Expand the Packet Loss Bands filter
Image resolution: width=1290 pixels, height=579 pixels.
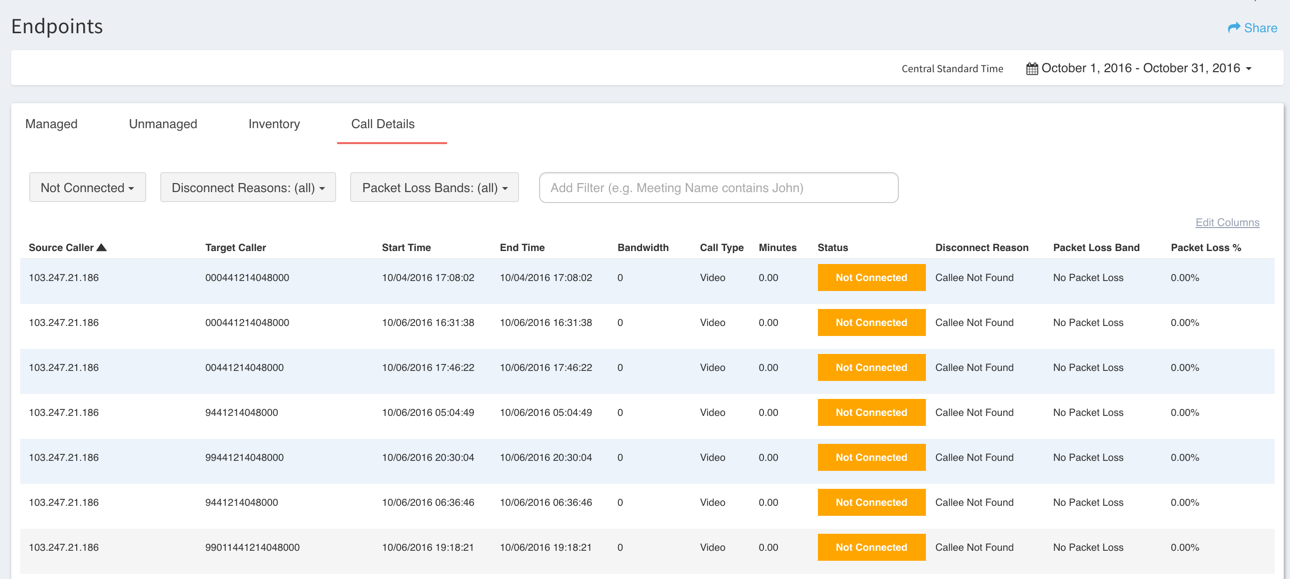coord(434,188)
